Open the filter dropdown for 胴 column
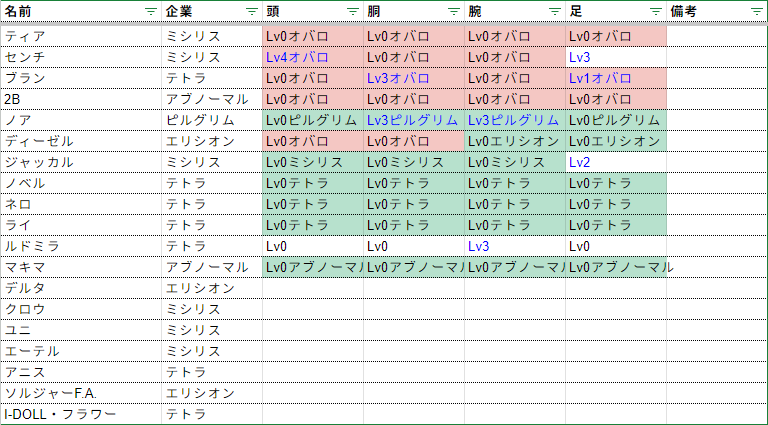Viewport: 768px width, 425px height. point(454,12)
